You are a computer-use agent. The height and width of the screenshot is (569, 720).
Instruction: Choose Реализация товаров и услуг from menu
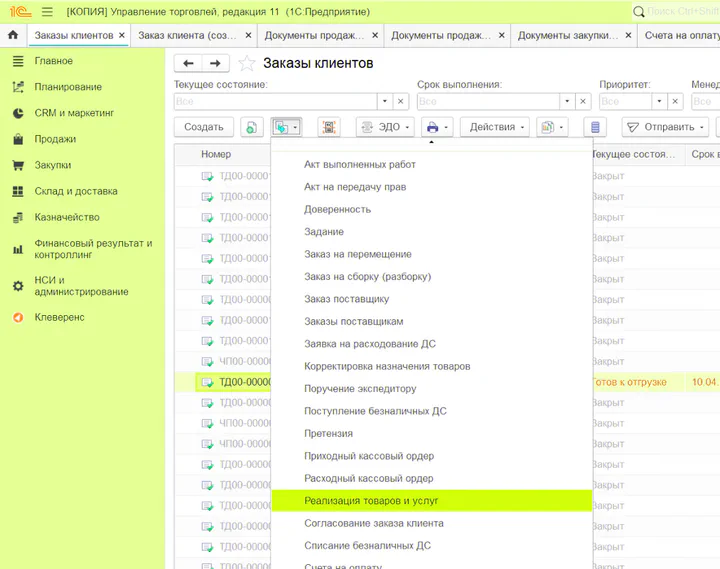click(371, 500)
